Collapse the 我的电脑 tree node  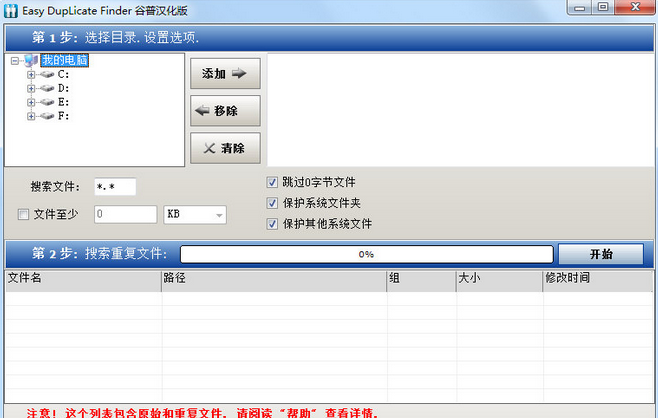click(15, 61)
